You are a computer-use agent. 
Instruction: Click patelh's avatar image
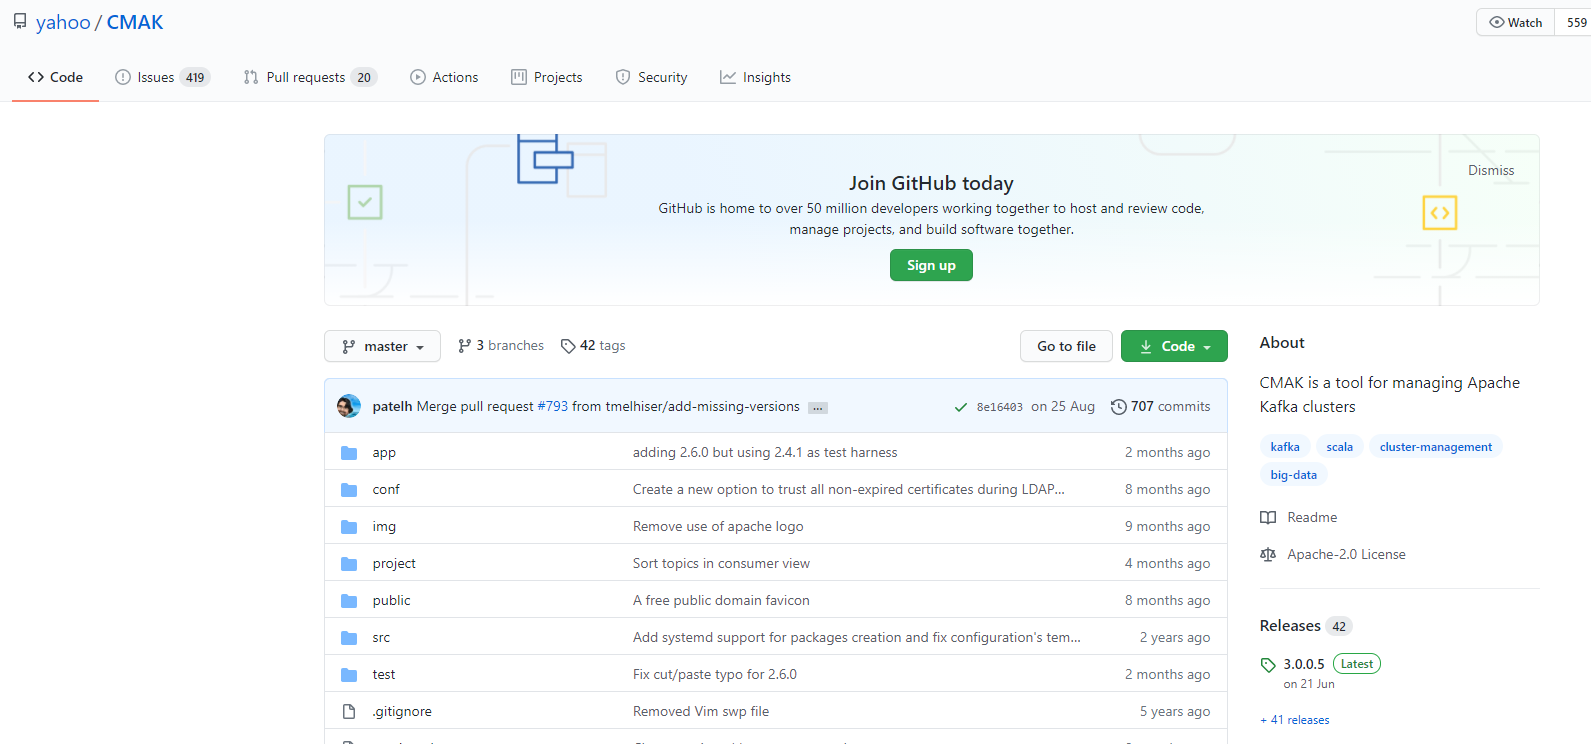point(349,406)
